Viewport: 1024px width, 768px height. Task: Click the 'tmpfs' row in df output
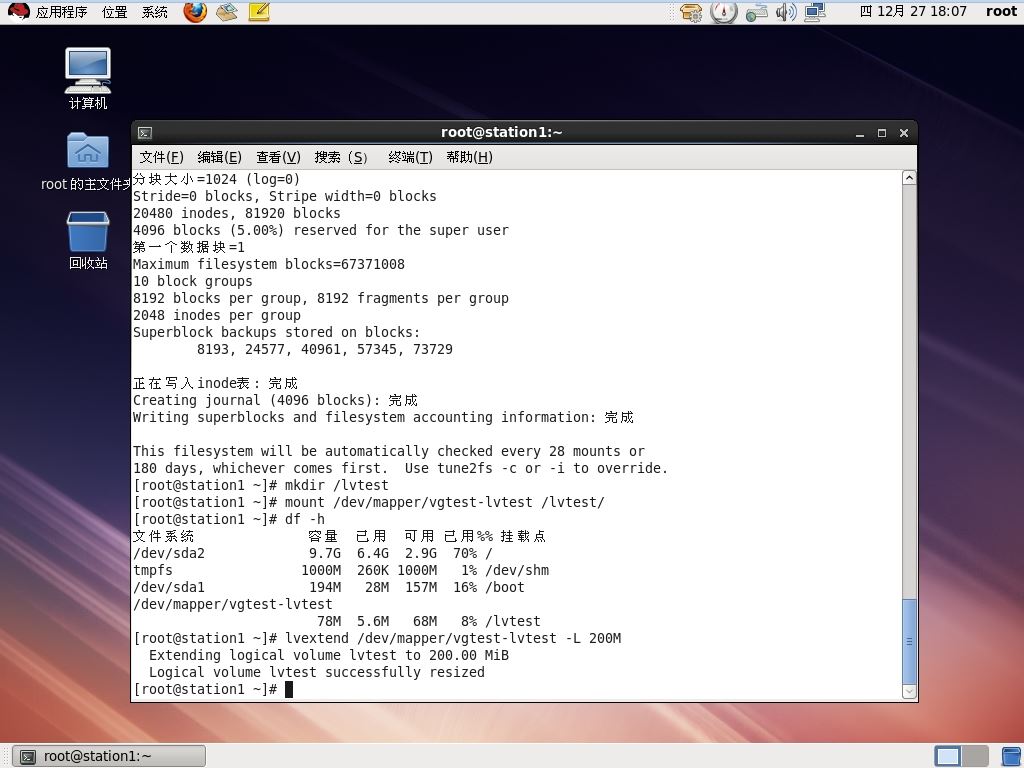coord(341,570)
